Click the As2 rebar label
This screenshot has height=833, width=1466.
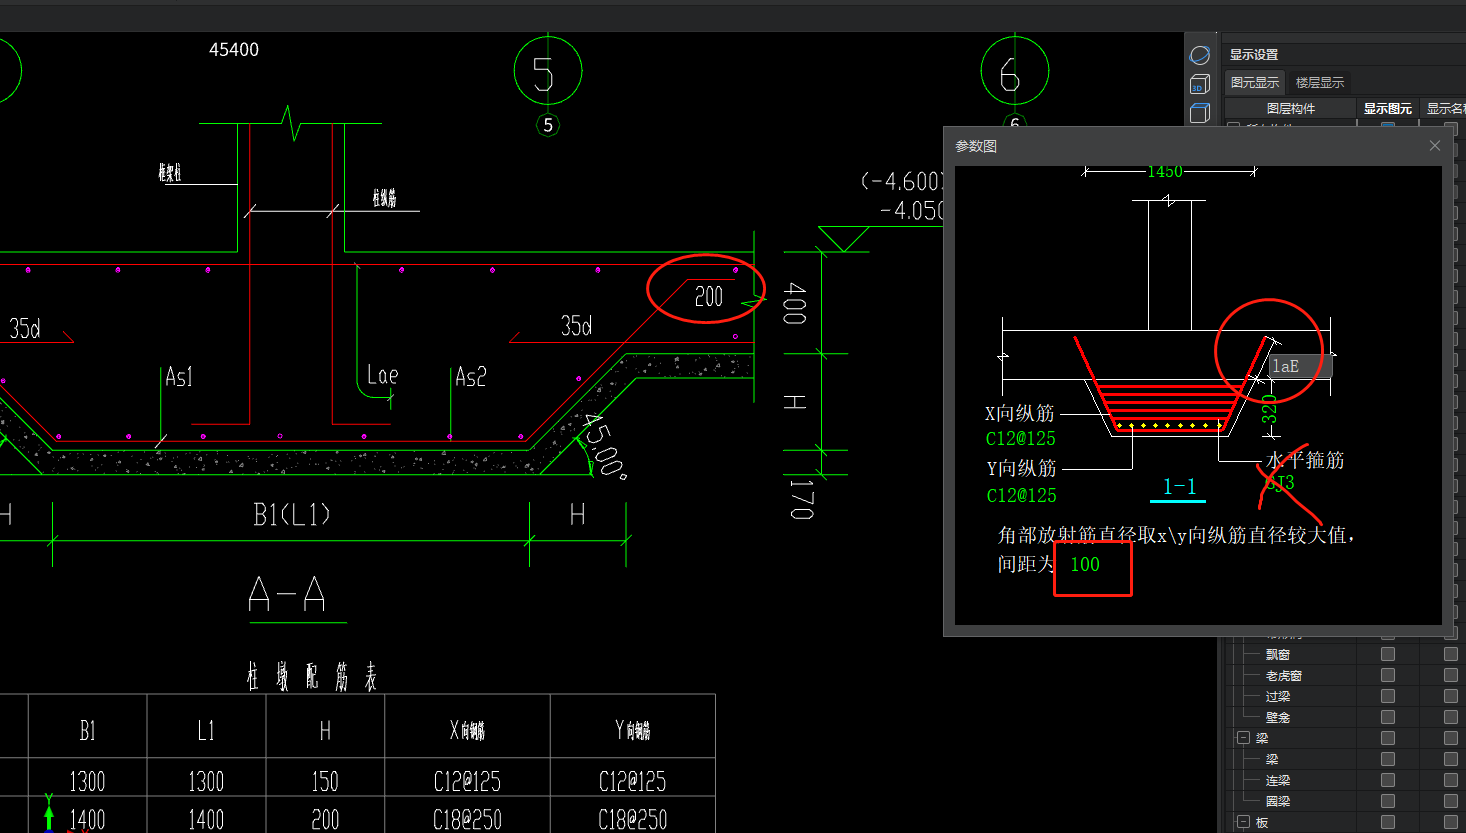(471, 377)
